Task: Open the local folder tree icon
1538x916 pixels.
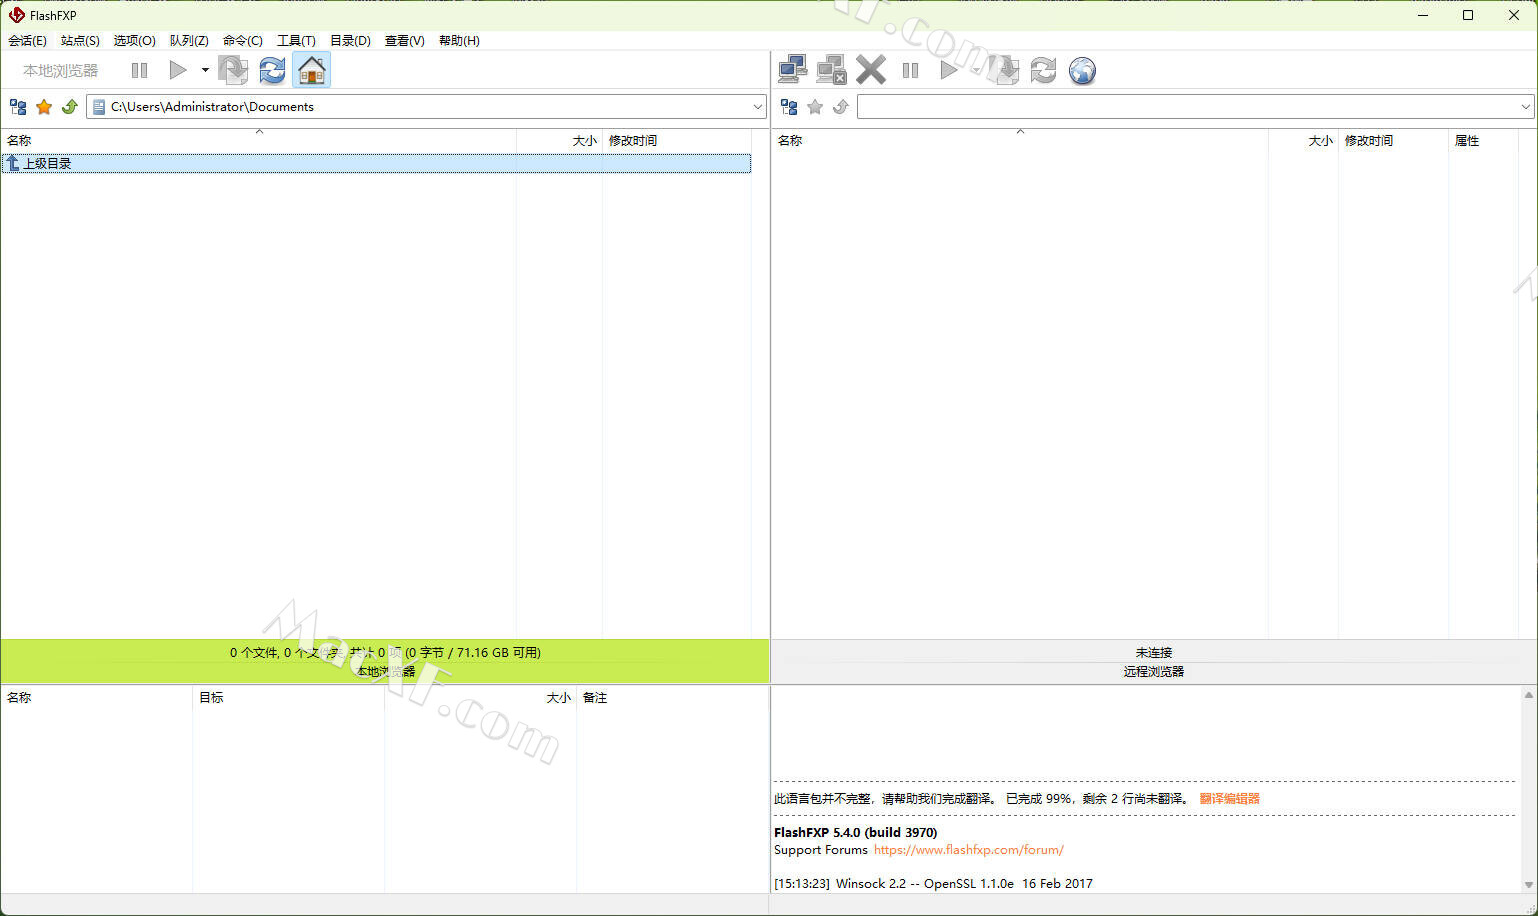Action: coord(18,107)
